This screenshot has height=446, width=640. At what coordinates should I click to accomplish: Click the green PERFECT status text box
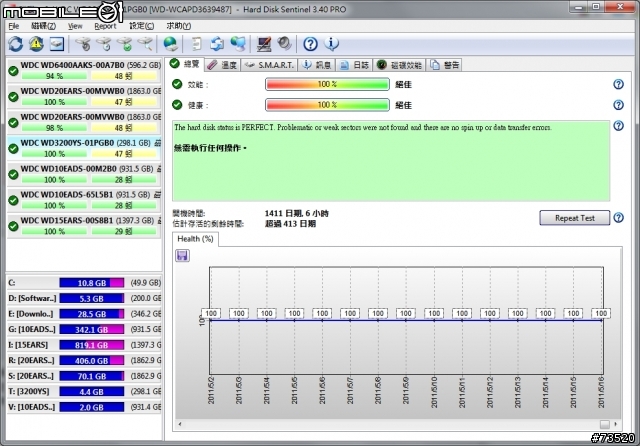pos(391,160)
